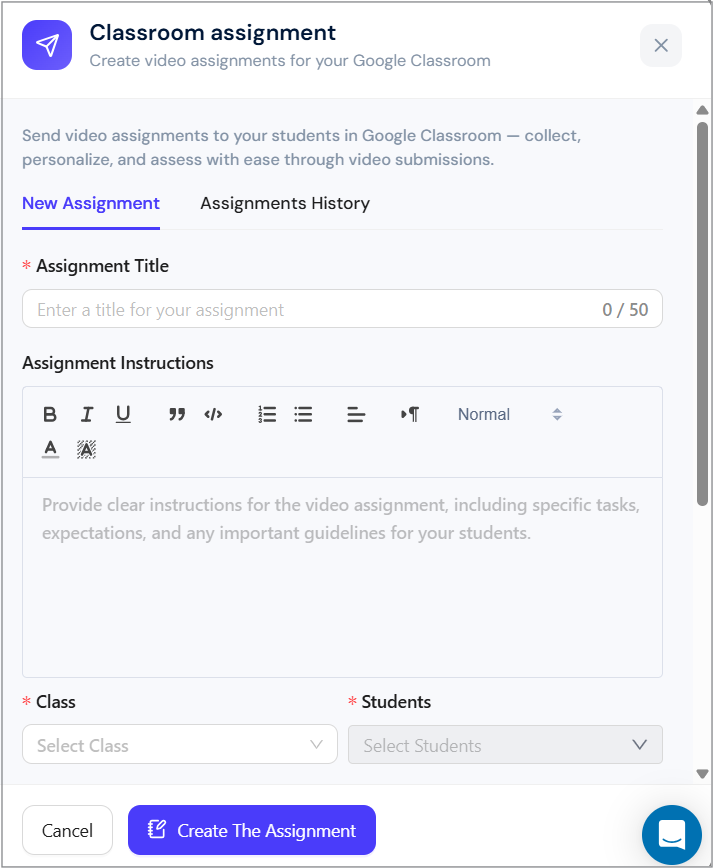Switch to the New Assignment tab

tap(91, 203)
